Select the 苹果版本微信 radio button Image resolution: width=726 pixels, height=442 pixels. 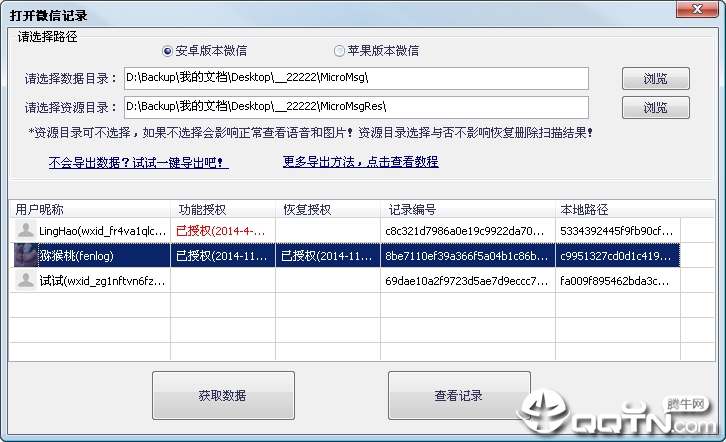[x=339, y=51]
